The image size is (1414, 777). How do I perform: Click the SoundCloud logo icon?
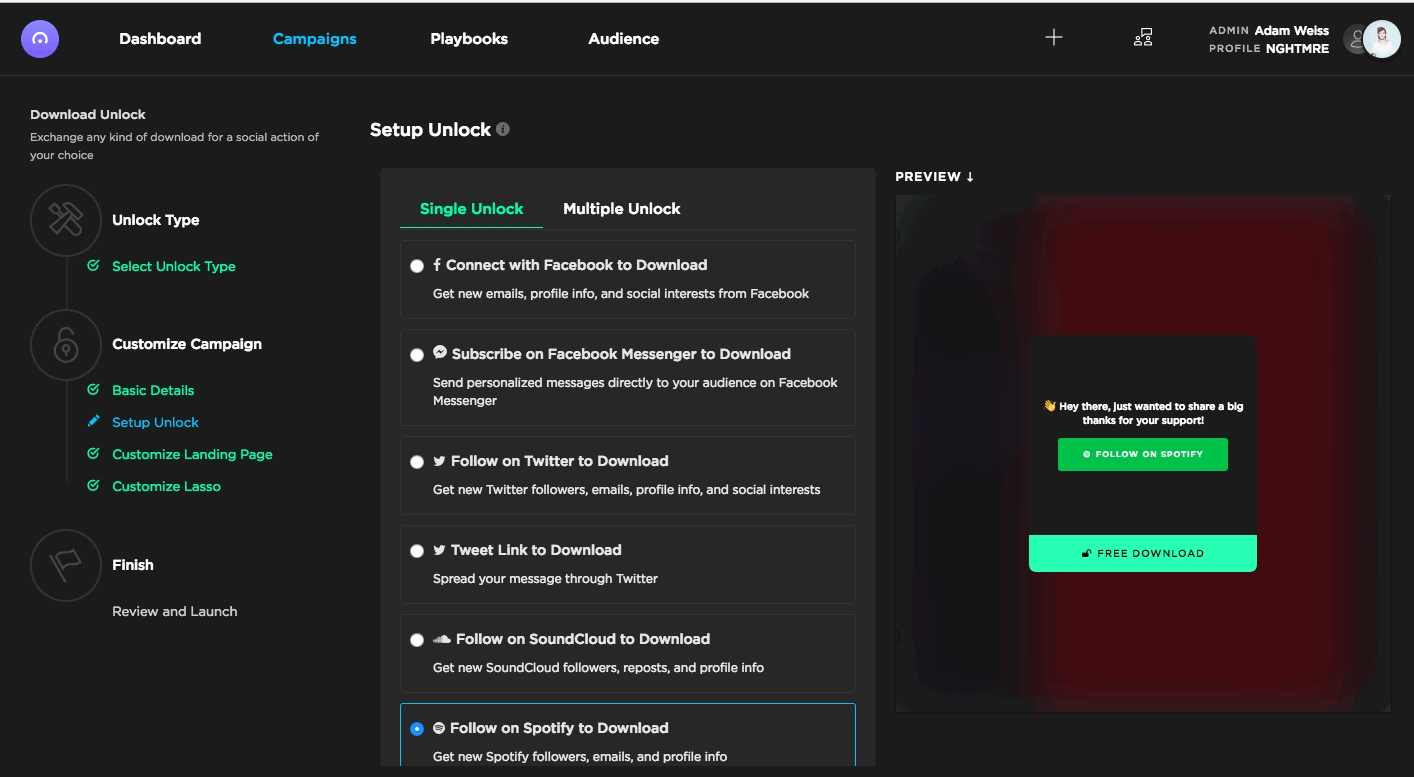442,639
